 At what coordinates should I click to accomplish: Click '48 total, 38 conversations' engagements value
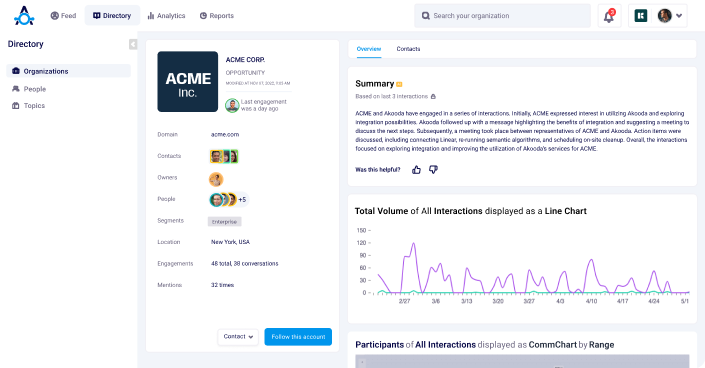coord(245,264)
